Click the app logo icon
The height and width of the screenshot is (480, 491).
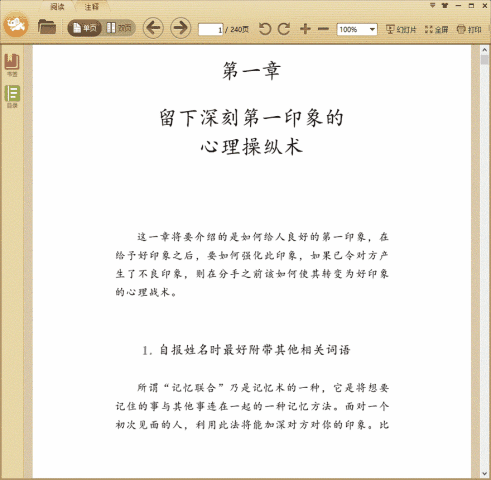tap(16, 25)
